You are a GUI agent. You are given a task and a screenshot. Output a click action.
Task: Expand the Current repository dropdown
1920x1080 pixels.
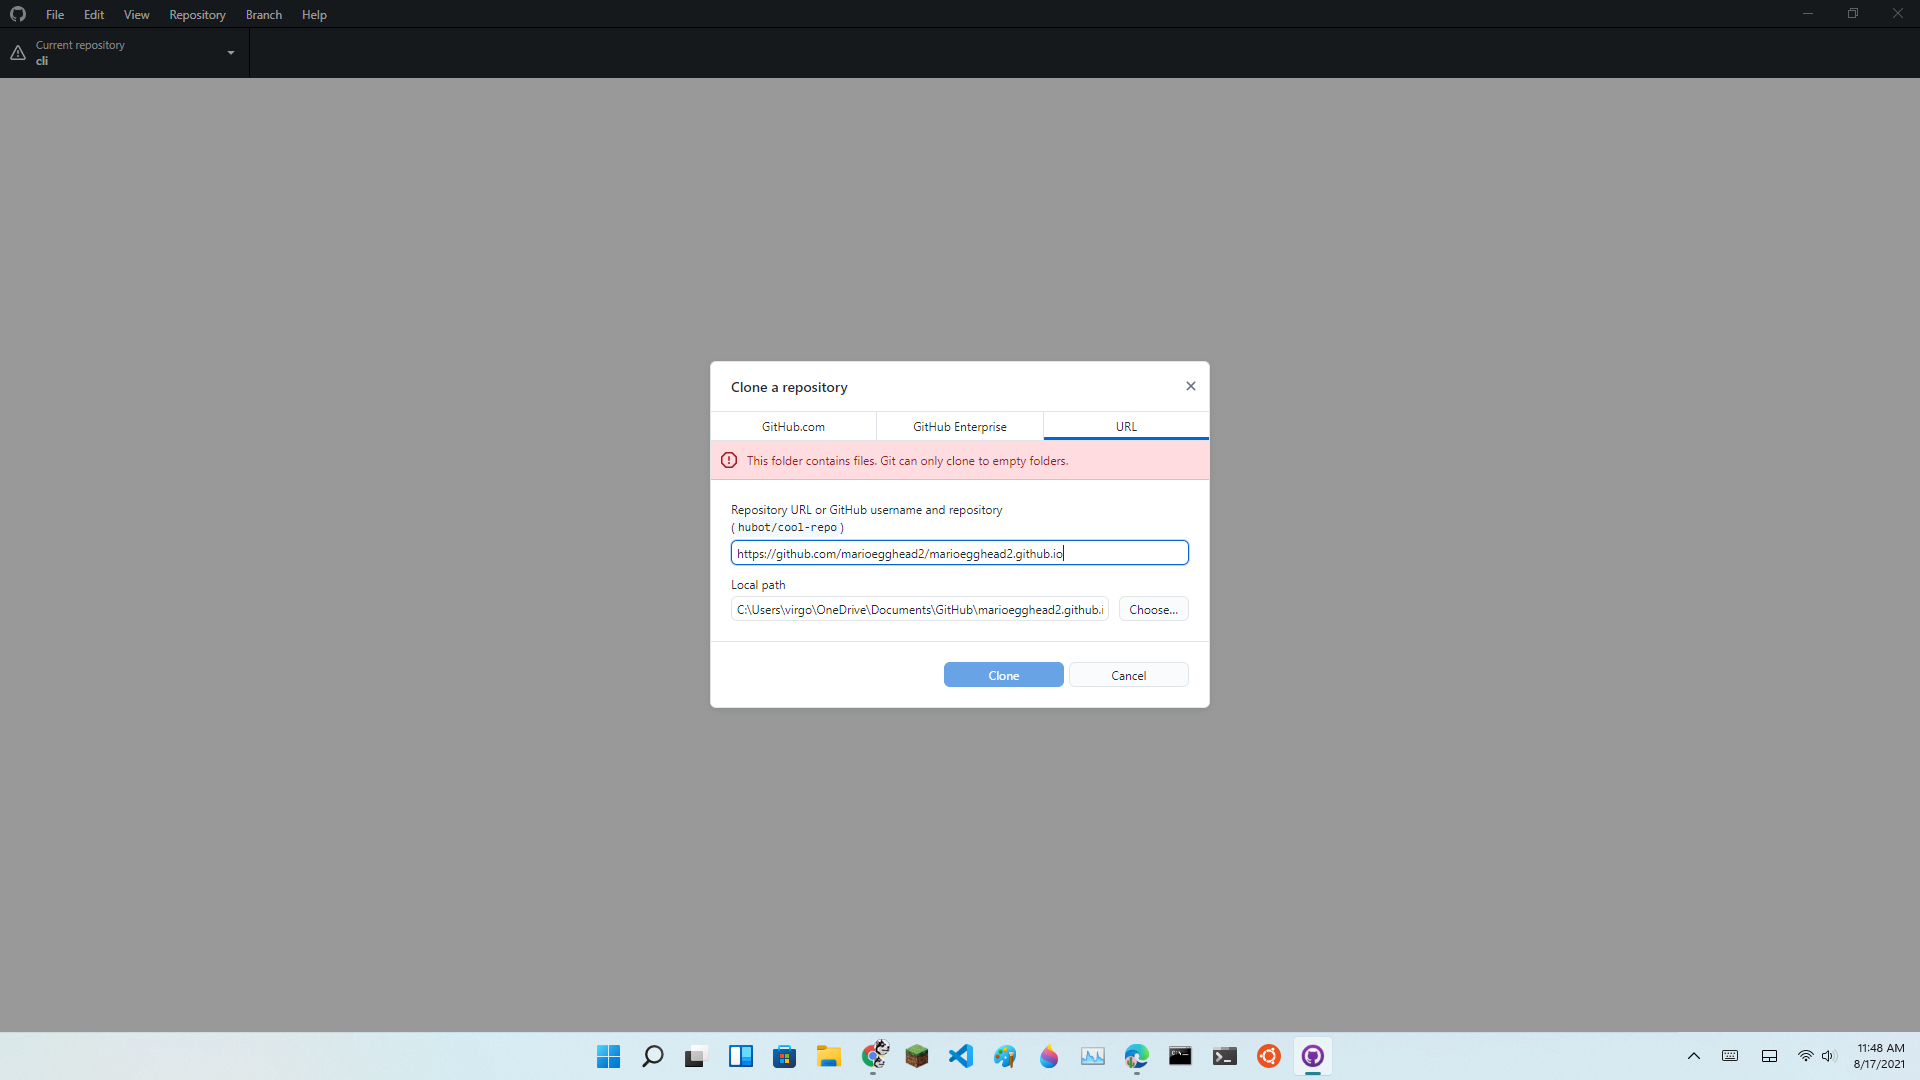click(125, 53)
